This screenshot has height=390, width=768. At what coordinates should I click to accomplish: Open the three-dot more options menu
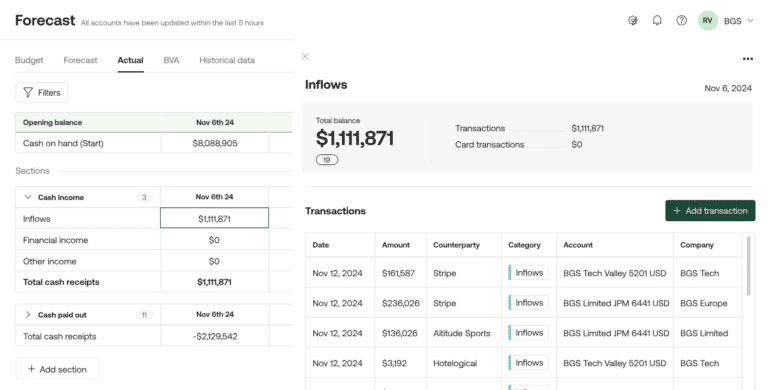click(747, 59)
